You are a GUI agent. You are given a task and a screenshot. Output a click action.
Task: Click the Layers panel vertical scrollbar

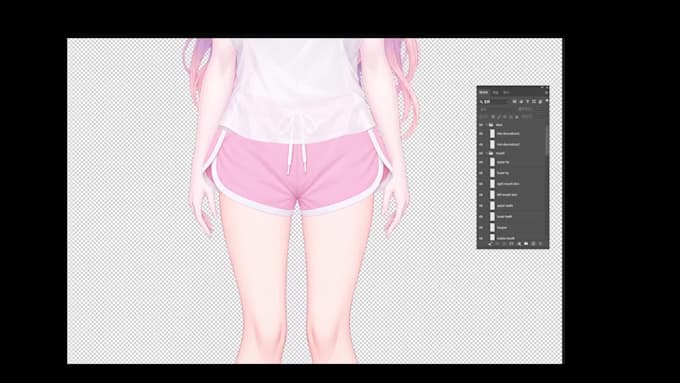(x=547, y=141)
